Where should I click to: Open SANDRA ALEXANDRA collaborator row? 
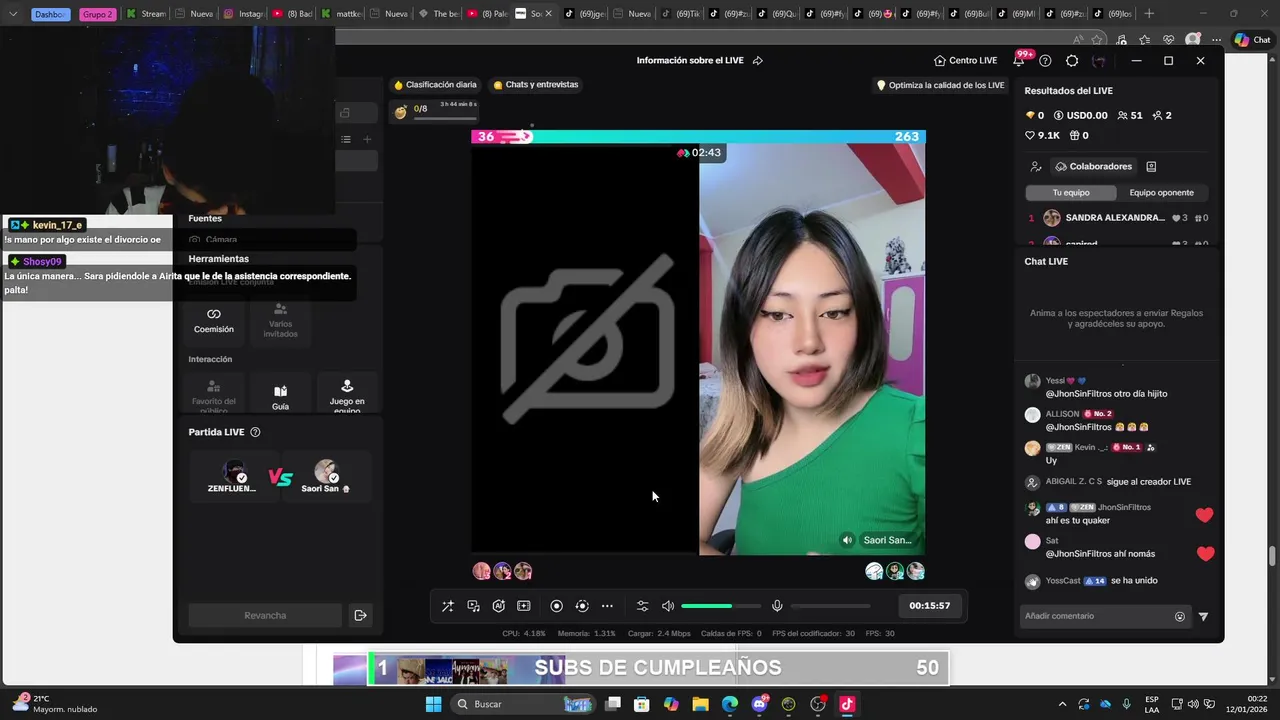(x=1118, y=218)
